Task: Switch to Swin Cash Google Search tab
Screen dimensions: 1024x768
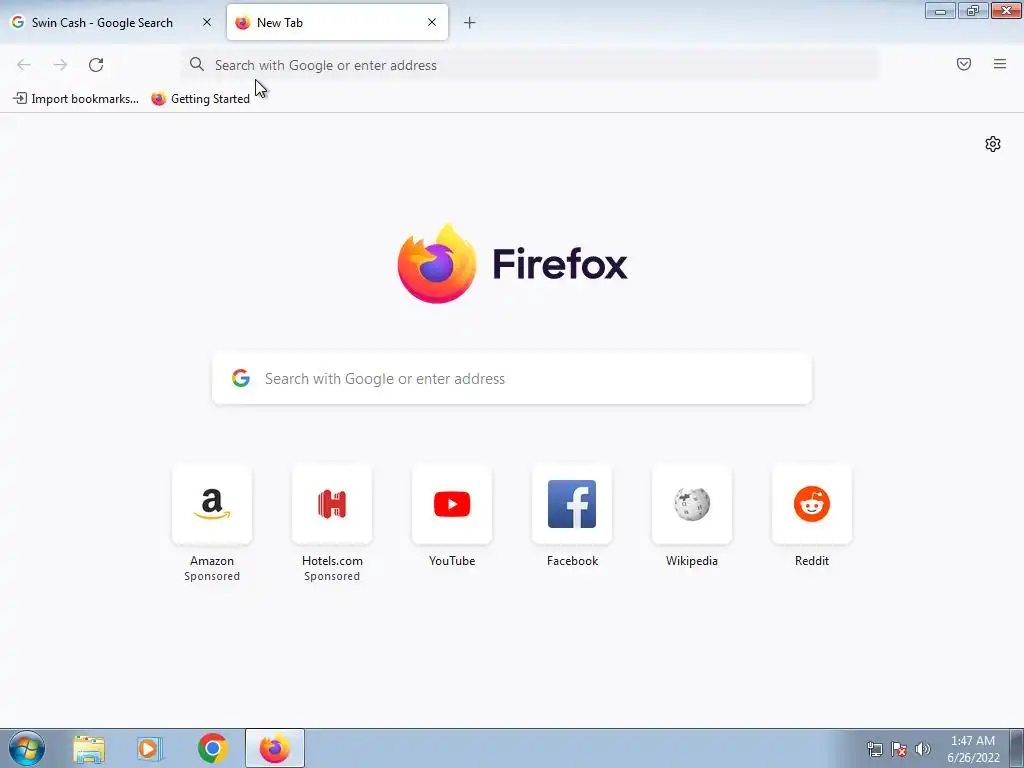Action: click(x=111, y=22)
